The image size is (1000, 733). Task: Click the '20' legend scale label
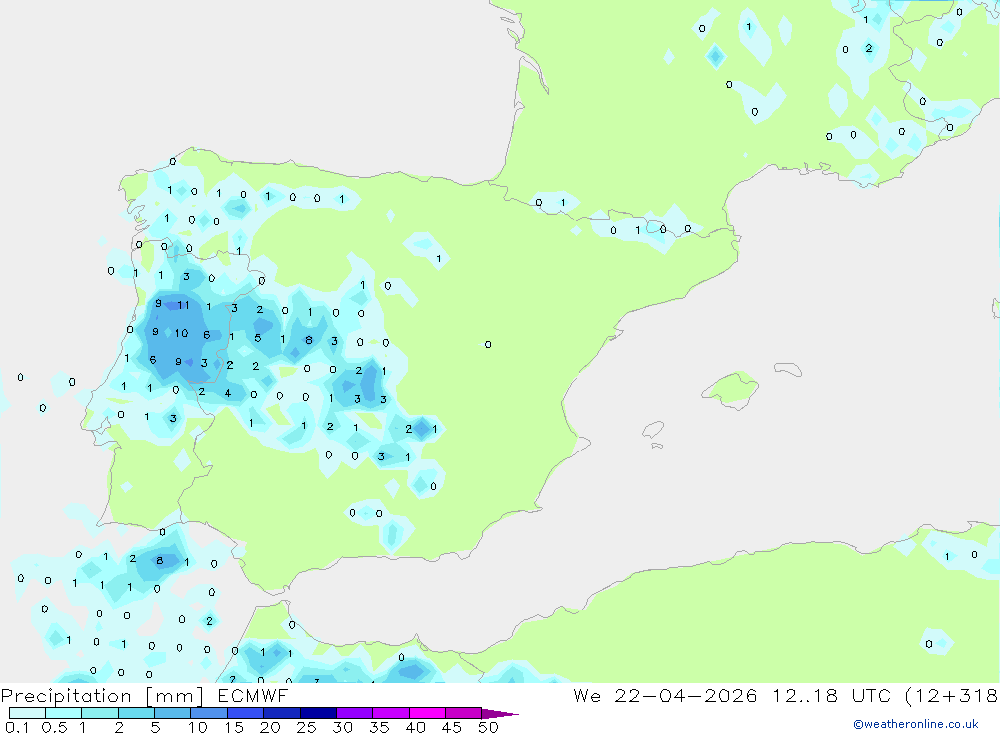[270, 727]
